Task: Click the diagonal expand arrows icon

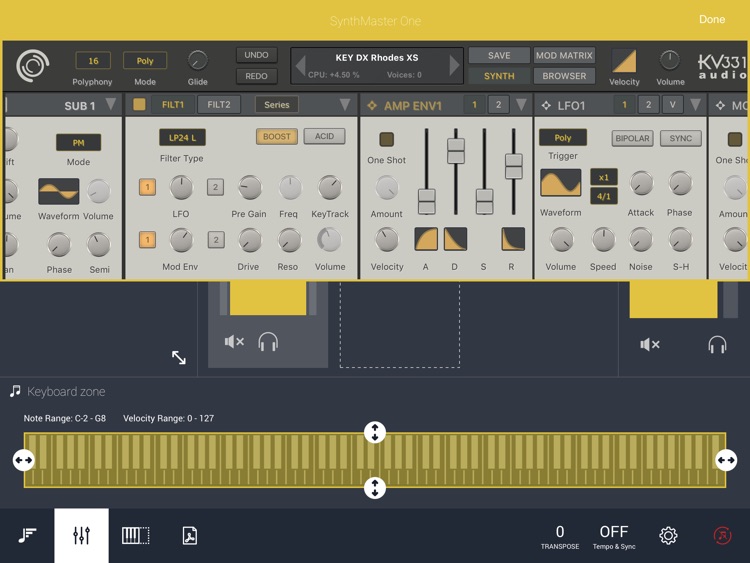Action: [x=179, y=357]
